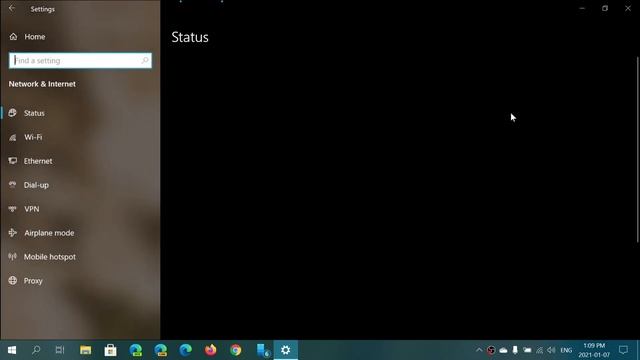Open the Action Center notifications icon
This screenshot has width=640, height=360.
pos(623,350)
